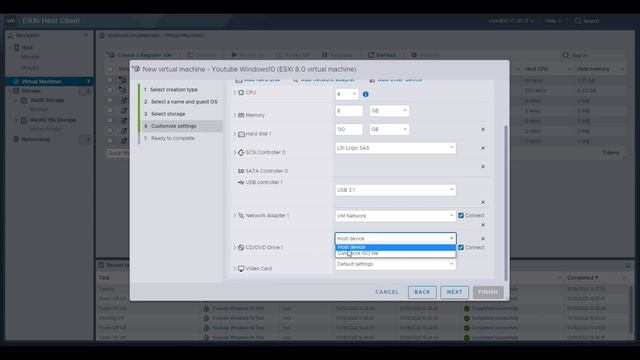Click the CANCEL button

pos(387,292)
